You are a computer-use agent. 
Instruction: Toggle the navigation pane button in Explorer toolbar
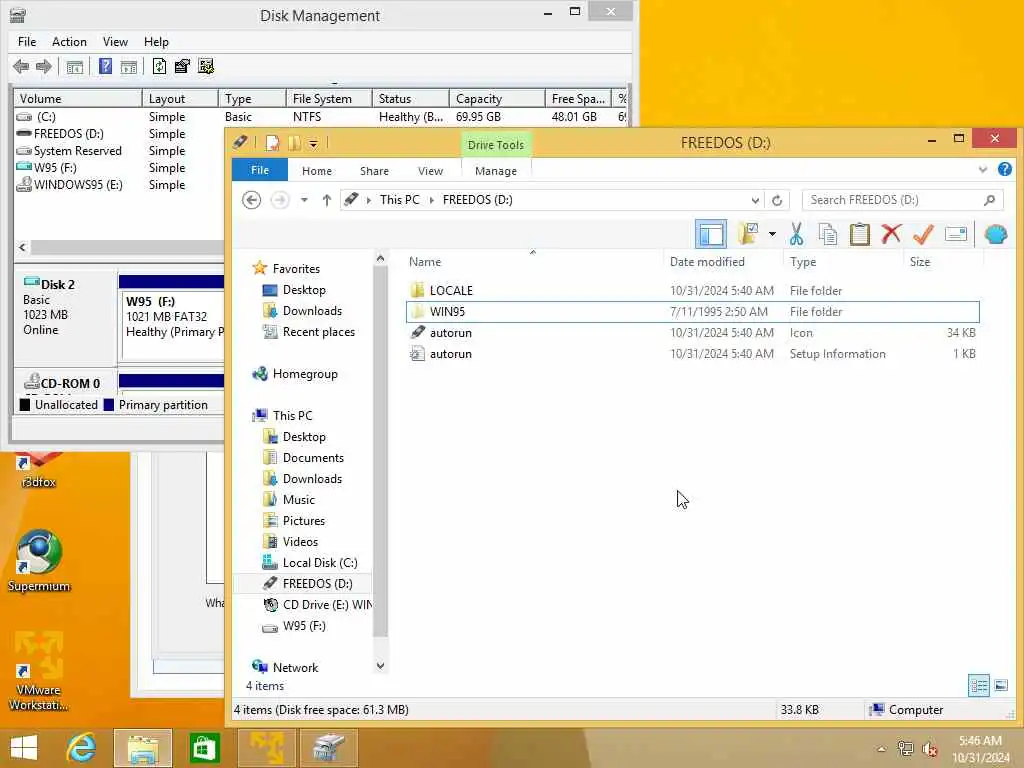[x=711, y=234]
